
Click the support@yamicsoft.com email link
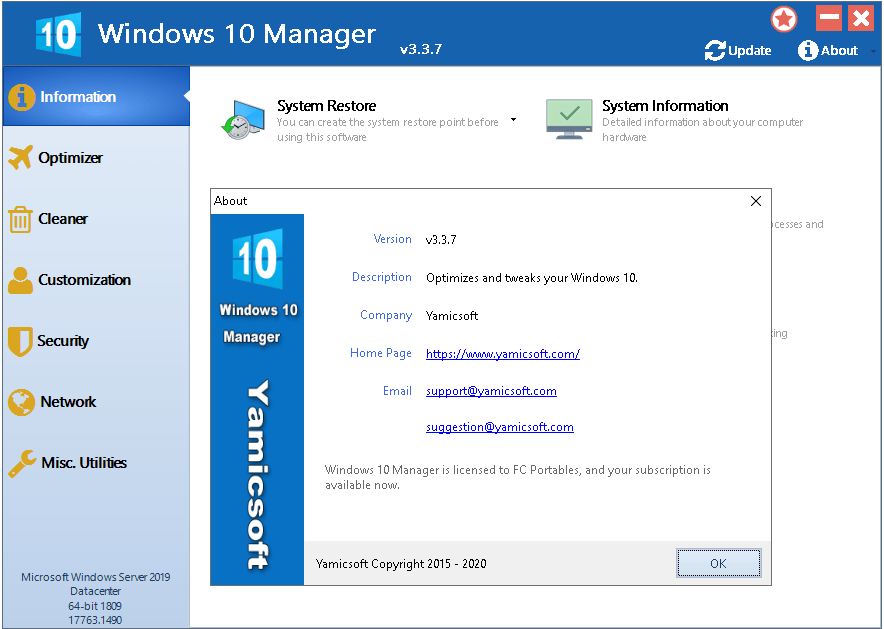[x=491, y=391]
